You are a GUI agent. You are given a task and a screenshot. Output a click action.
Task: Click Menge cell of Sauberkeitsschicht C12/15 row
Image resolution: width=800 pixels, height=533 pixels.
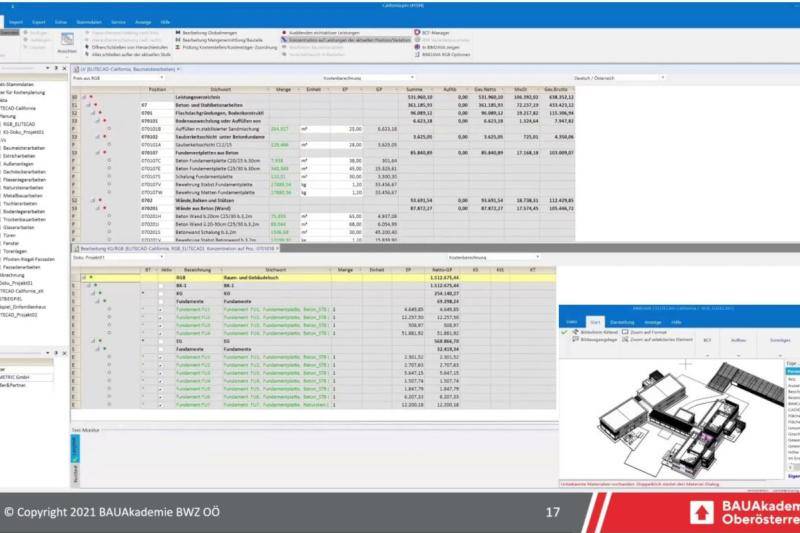point(285,145)
